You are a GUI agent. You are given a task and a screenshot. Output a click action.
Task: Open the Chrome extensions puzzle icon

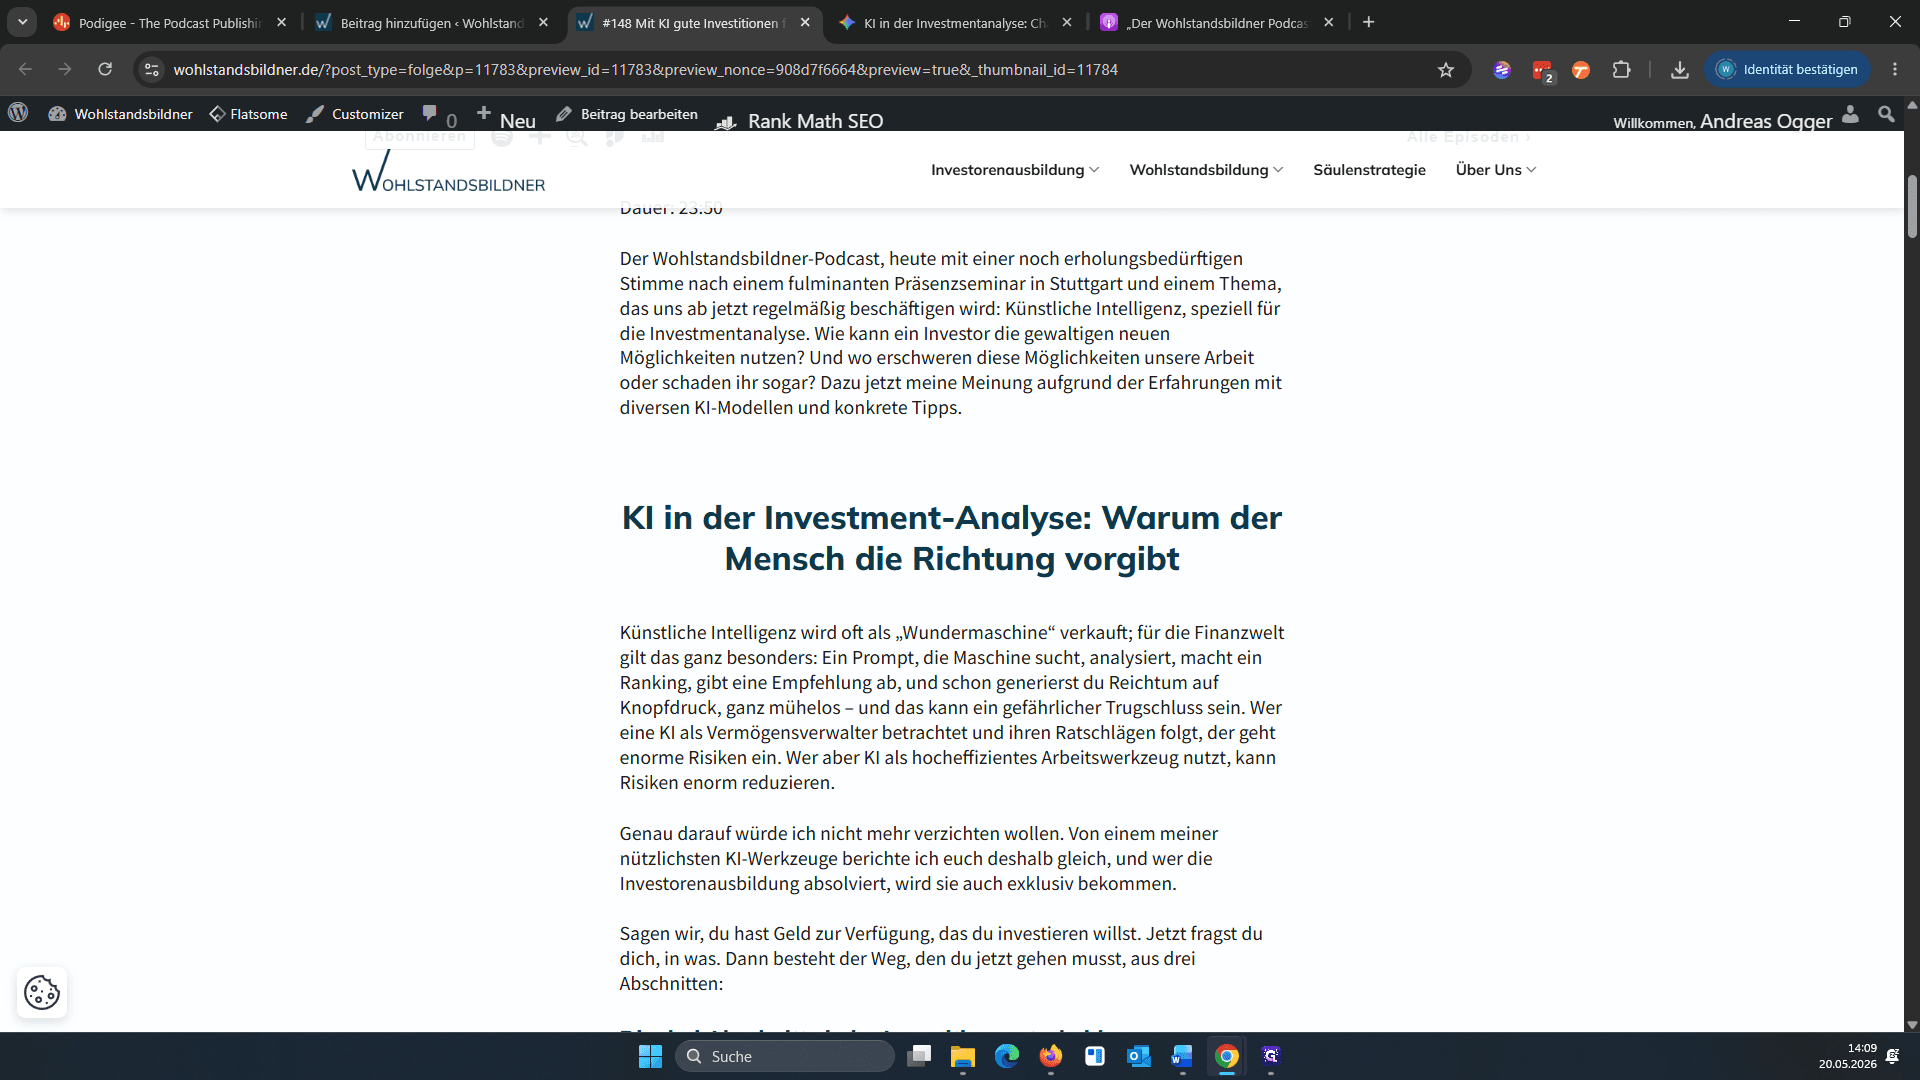point(1621,70)
